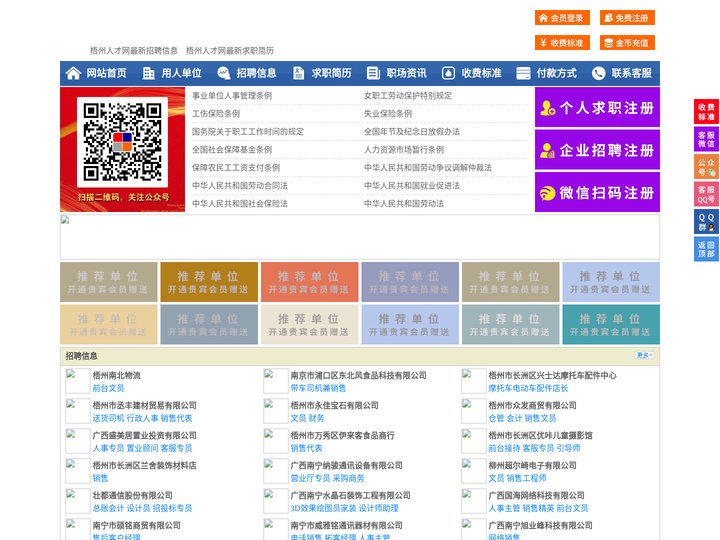Screen dimensions: 720x540
Task: Open 前台文员 job link
Action: [x=108, y=388]
